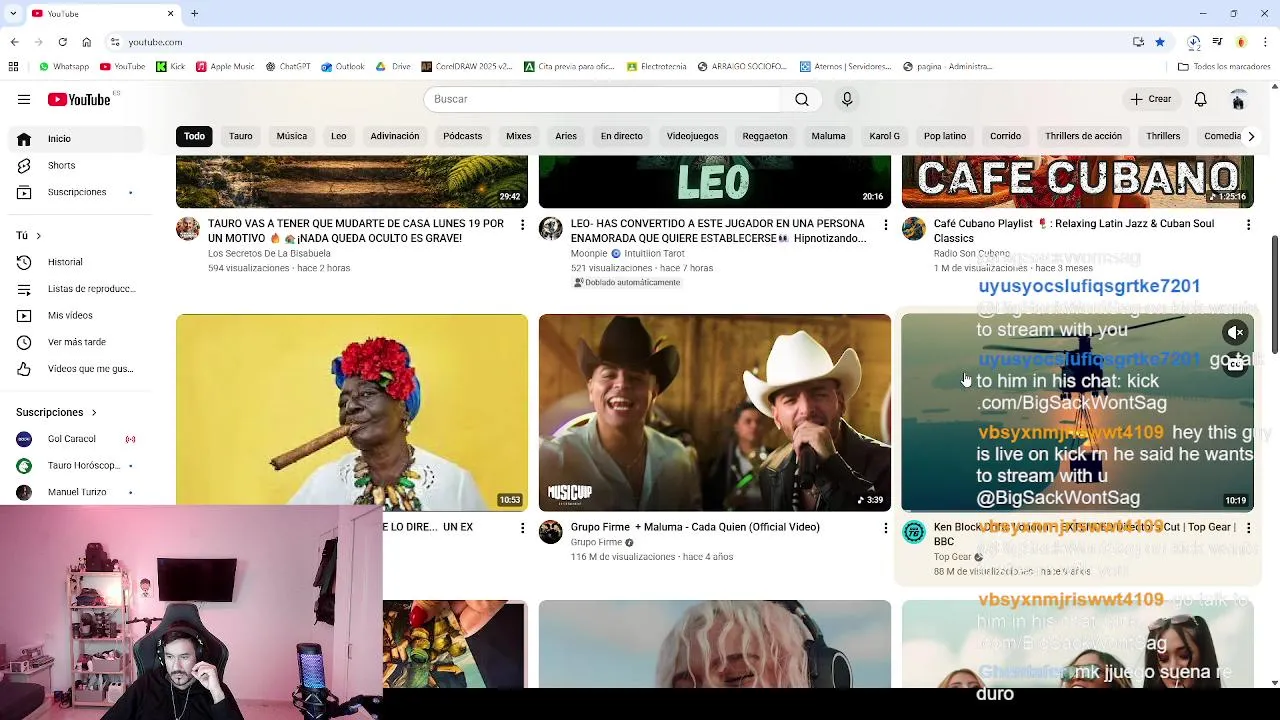Open Tauro Horóscopo channel subscription
Image resolution: width=1280 pixels, height=720 pixels.
pos(76,466)
